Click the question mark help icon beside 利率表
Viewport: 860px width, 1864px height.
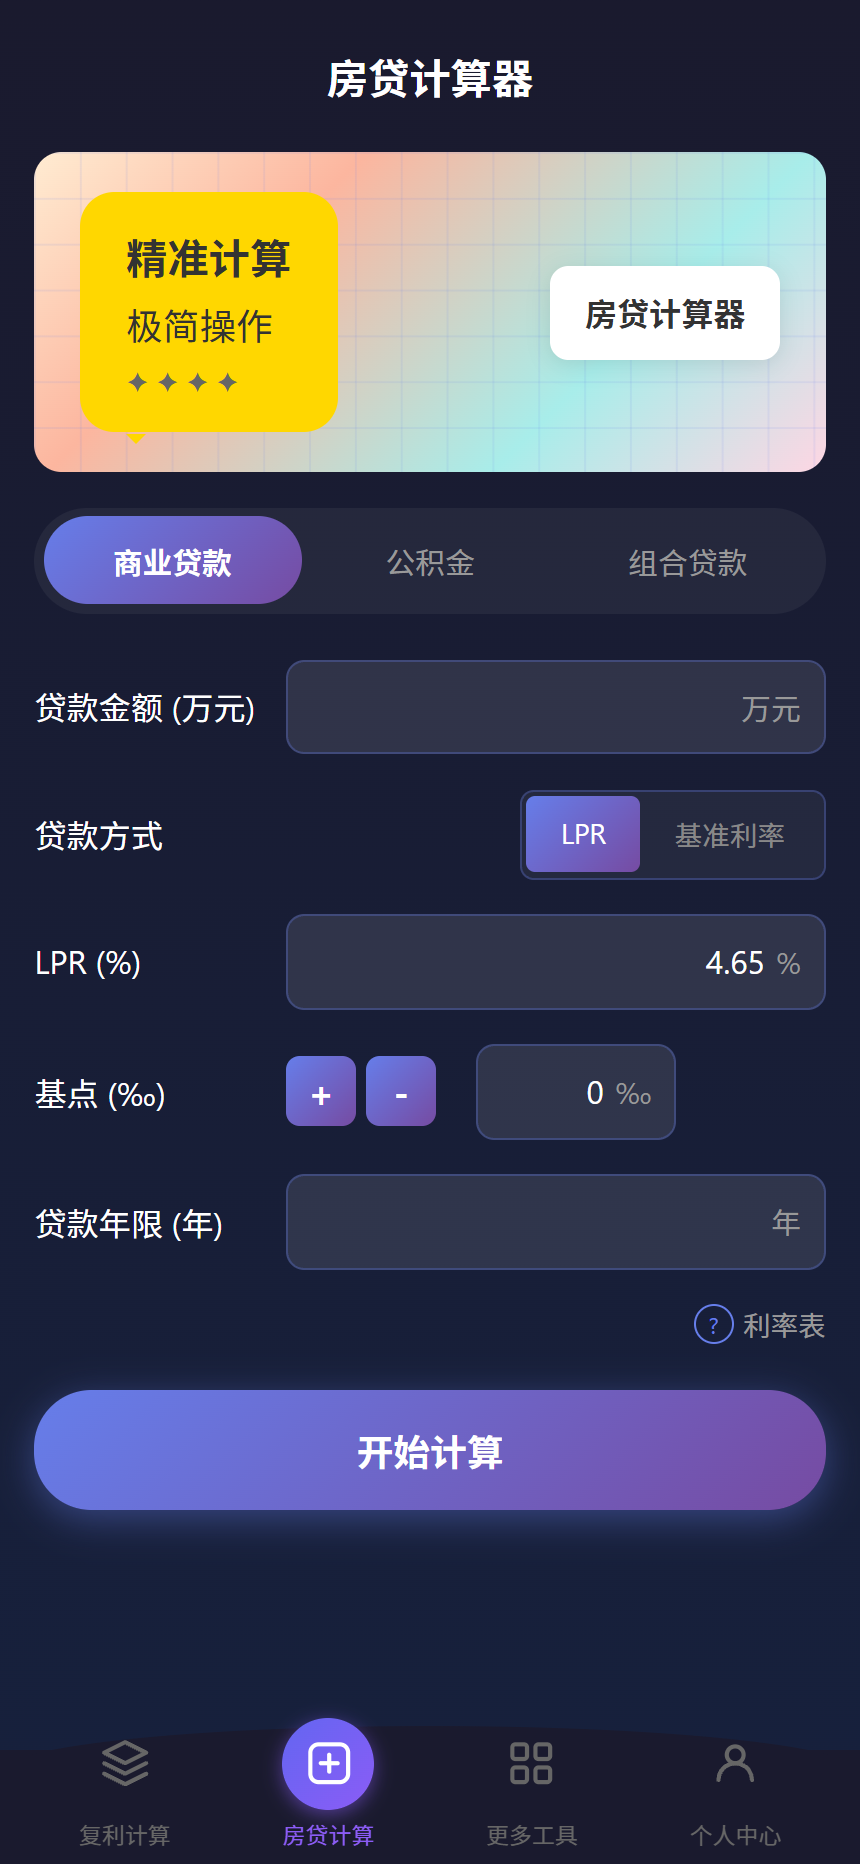pos(713,1324)
